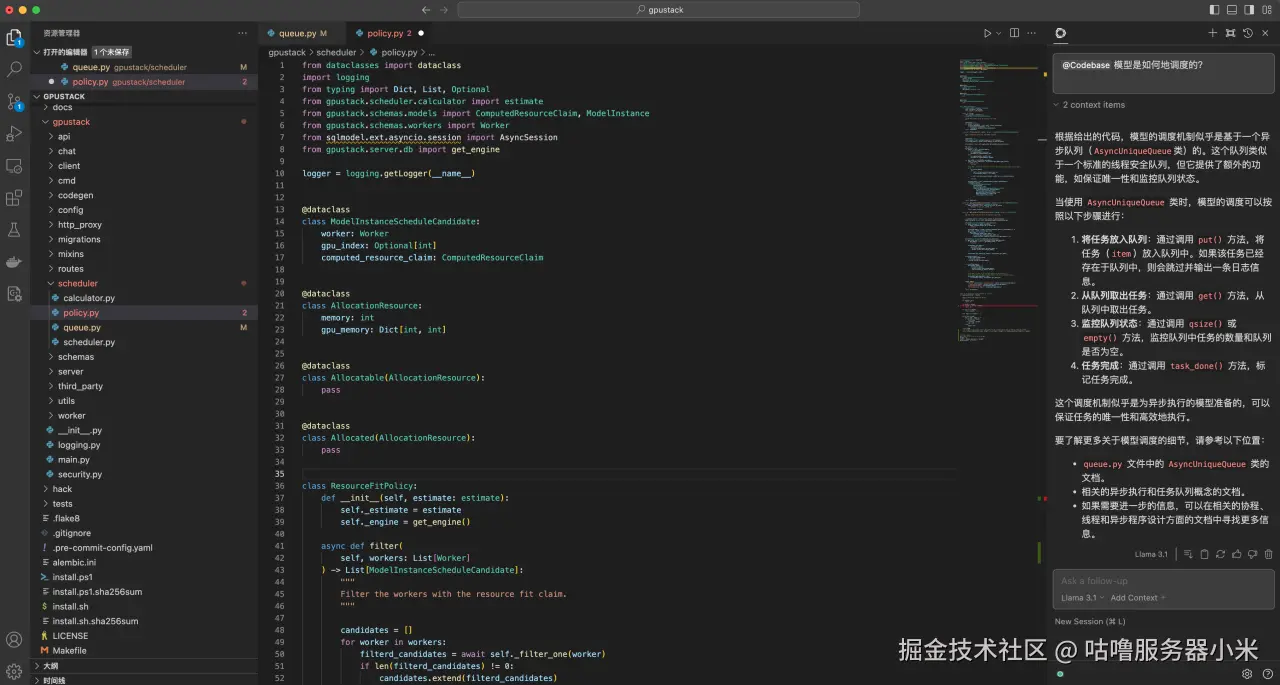Image resolution: width=1280 pixels, height=685 pixels.
Task: Toggle the primary sidebar layout button
Action: 1215,10
